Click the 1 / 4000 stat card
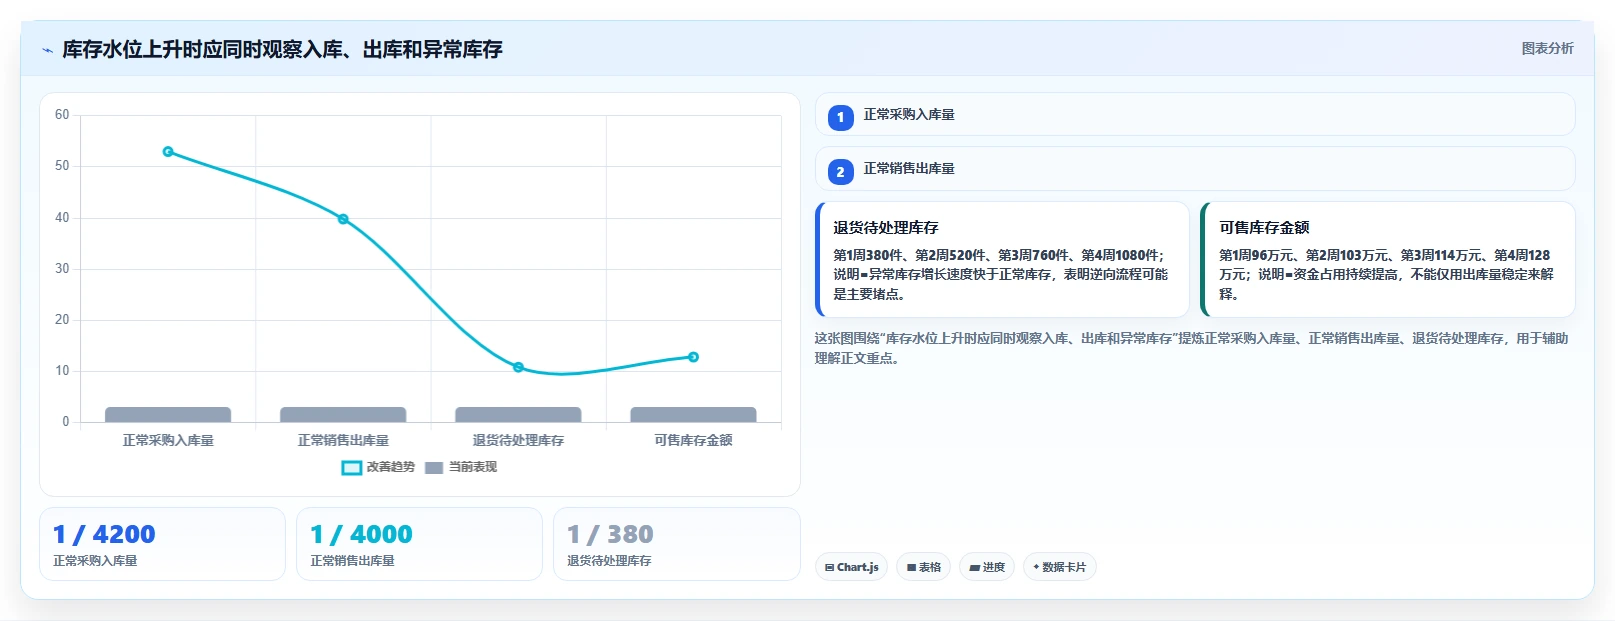The width and height of the screenshot is (1615, 621). 419,544
